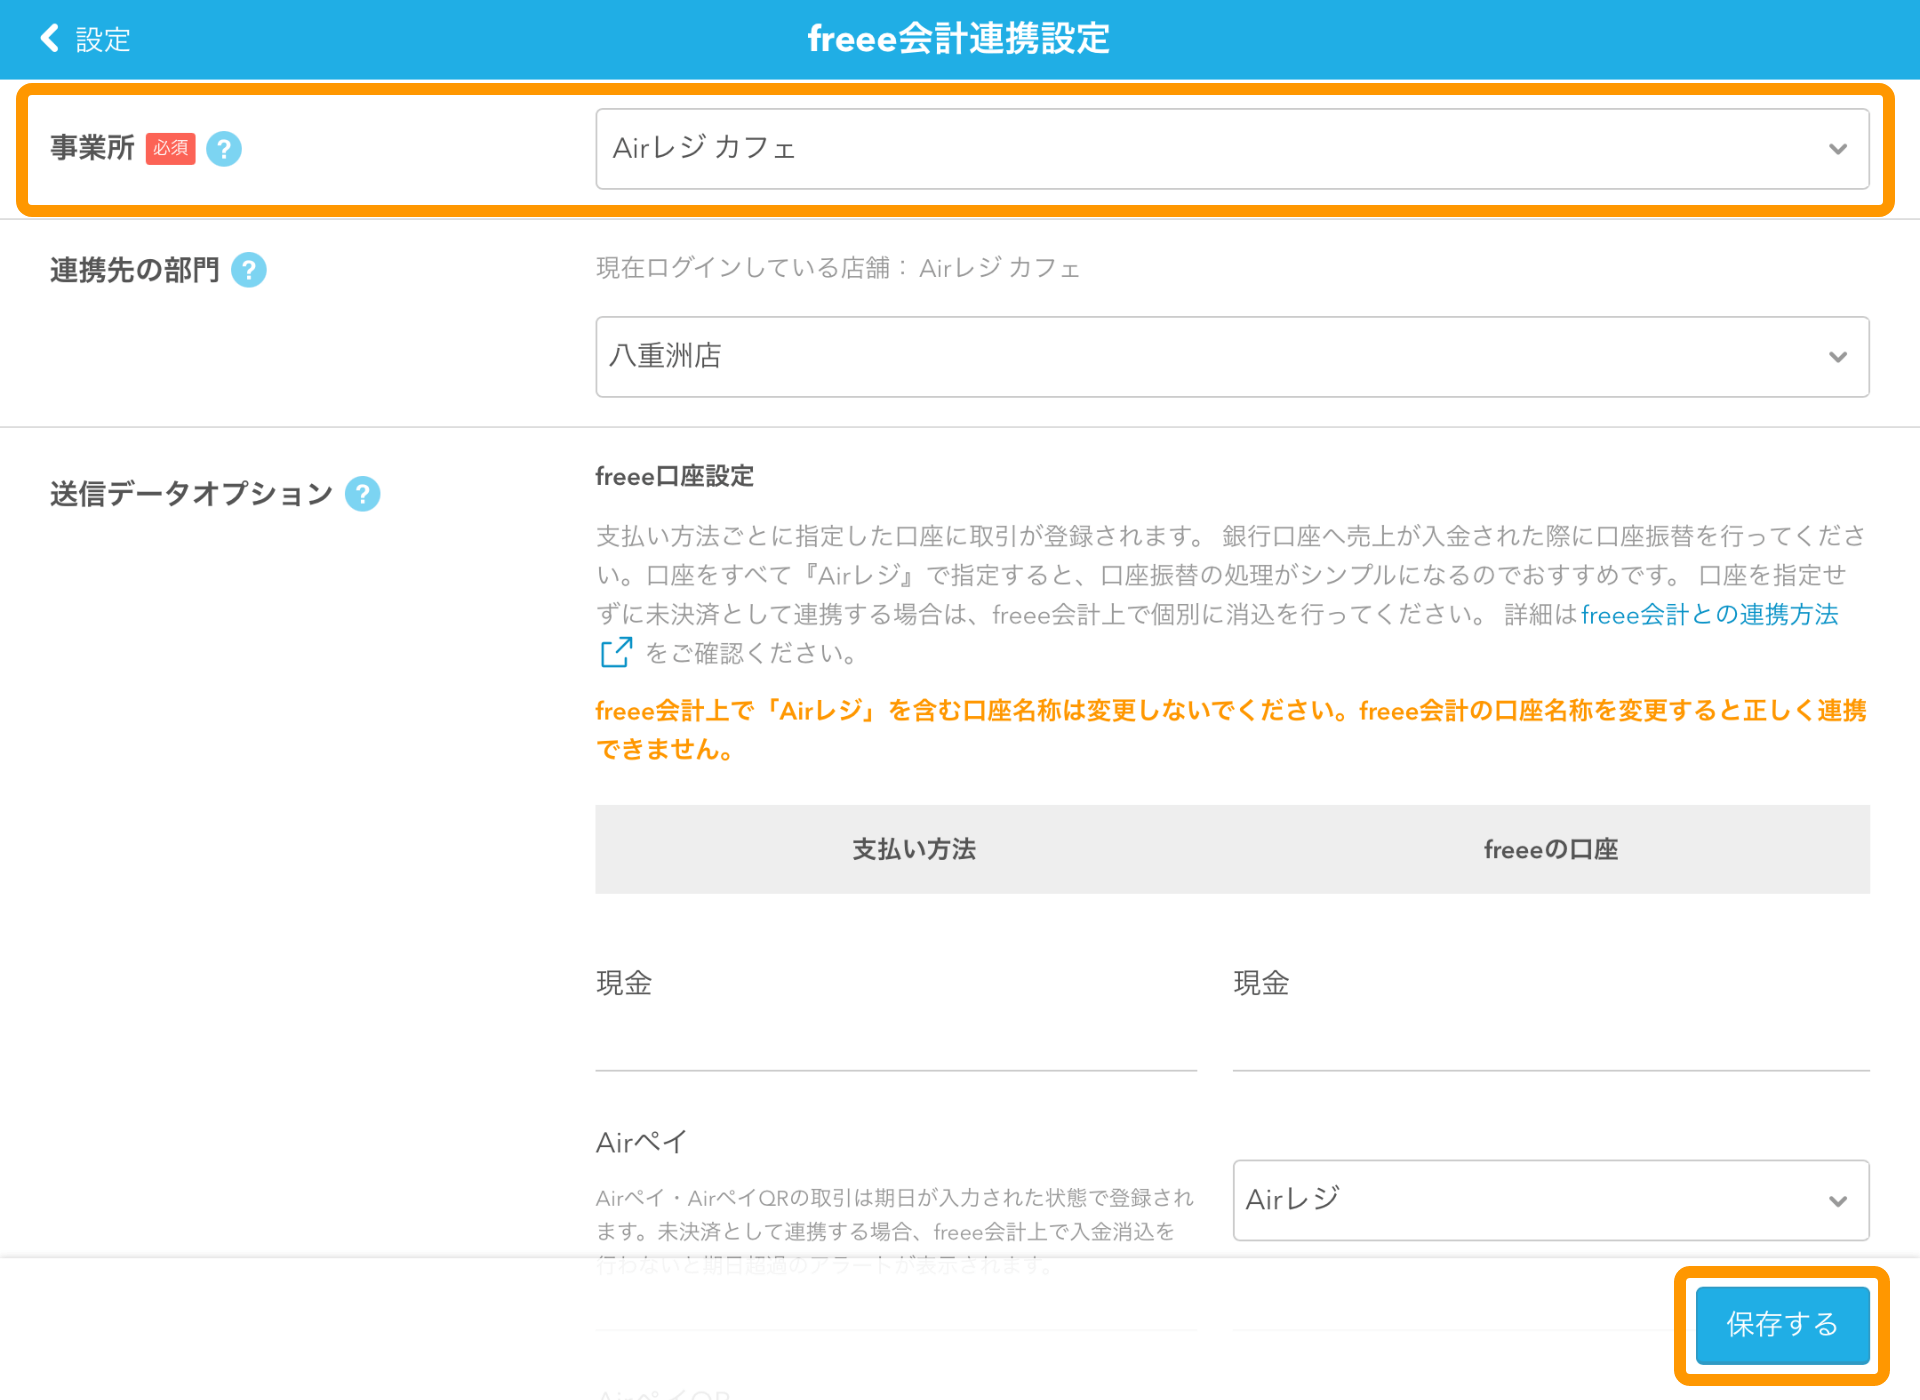Click the 設定 back label in header
The height and width of the screenshot is (1400, 1920).
103,40
